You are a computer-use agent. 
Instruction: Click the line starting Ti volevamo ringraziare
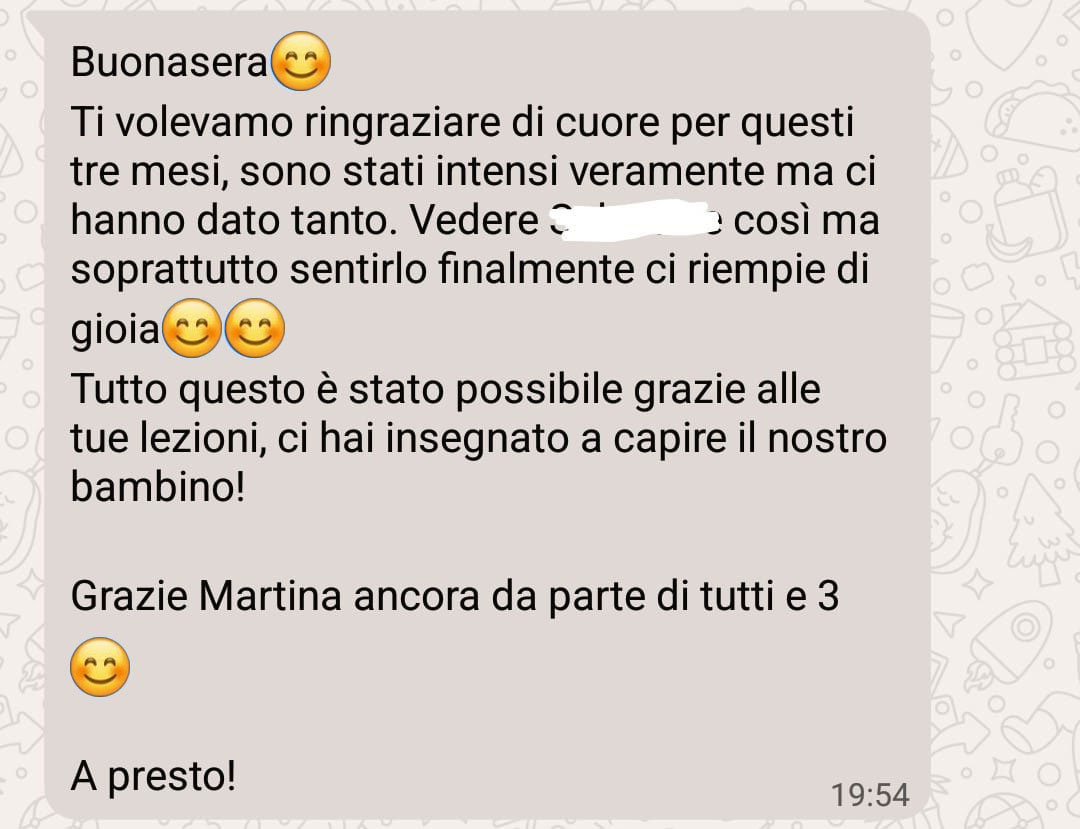coord(462,123)
